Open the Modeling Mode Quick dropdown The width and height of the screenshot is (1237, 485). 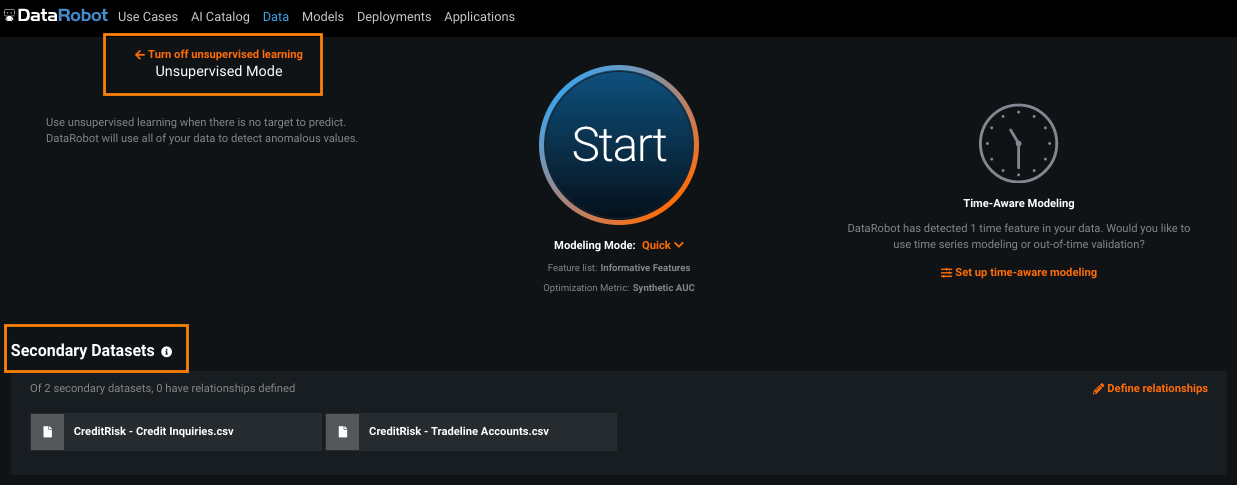point(663,245)
